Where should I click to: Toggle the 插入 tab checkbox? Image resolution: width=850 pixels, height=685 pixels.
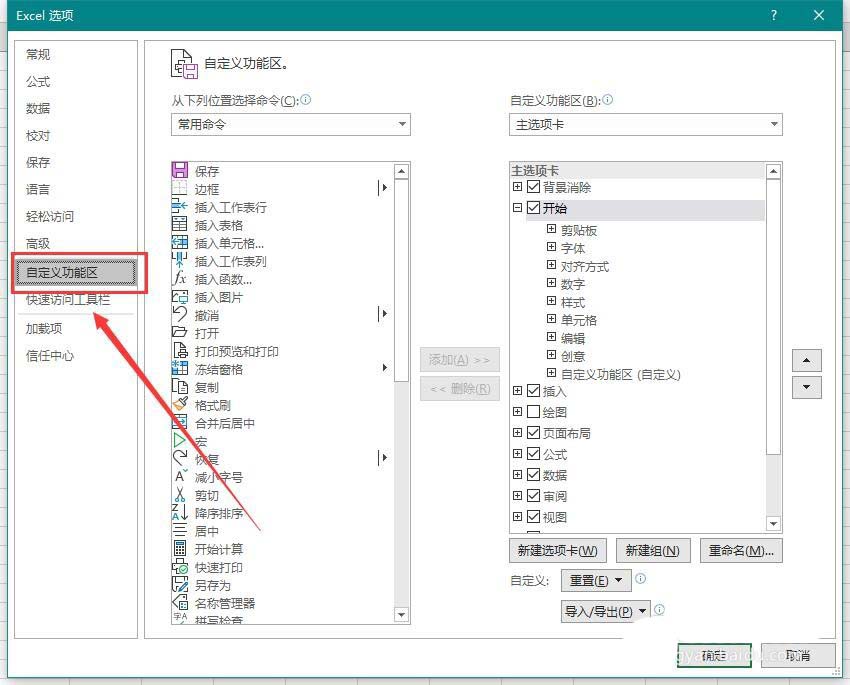point(533,391)
